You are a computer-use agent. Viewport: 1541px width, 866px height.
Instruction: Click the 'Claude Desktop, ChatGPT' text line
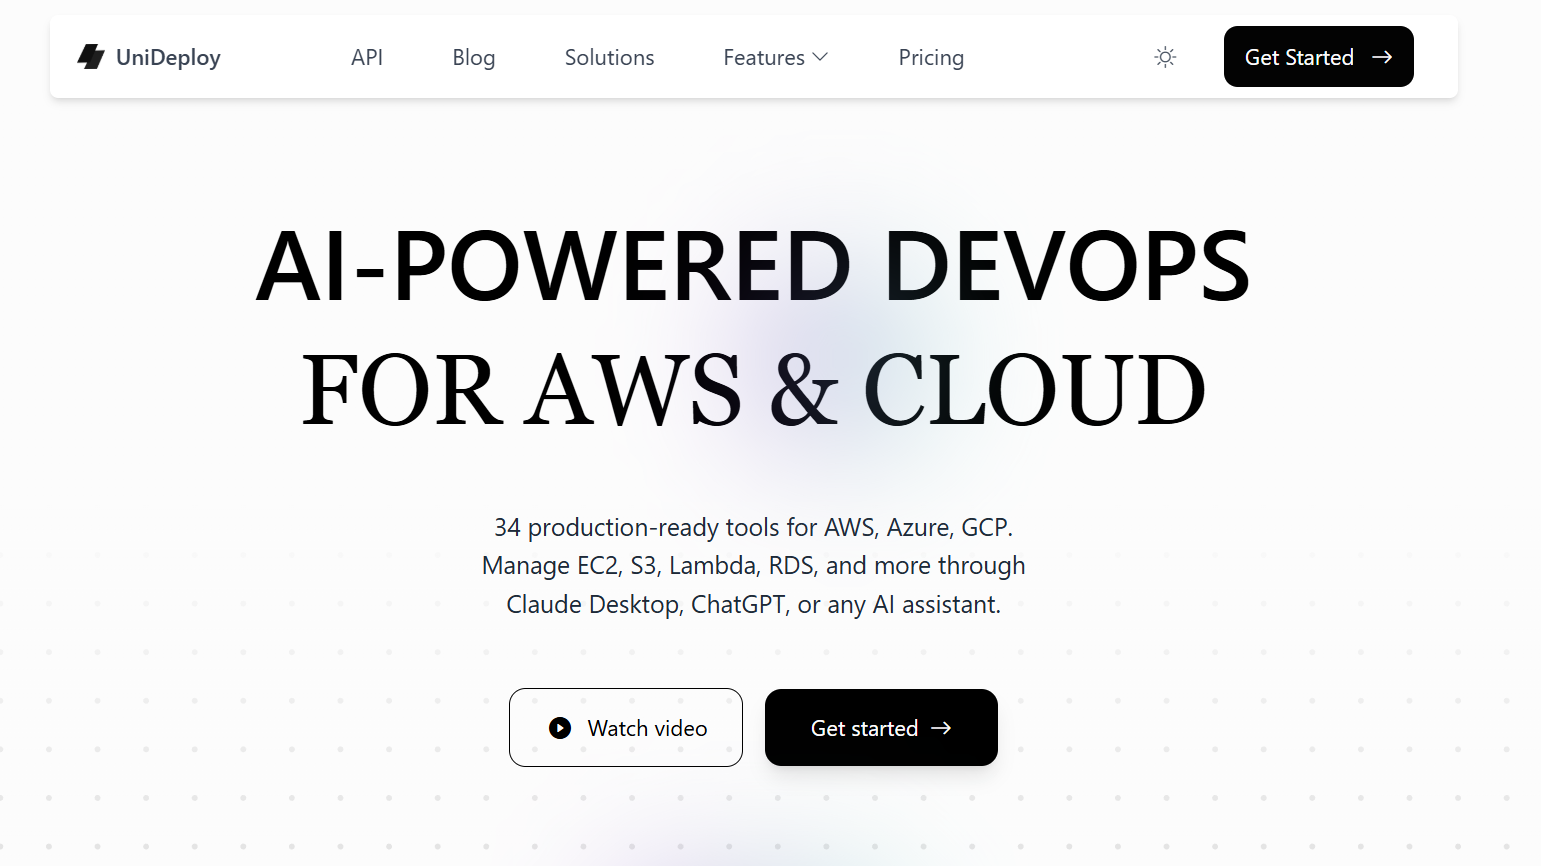[x=753, y=605]
